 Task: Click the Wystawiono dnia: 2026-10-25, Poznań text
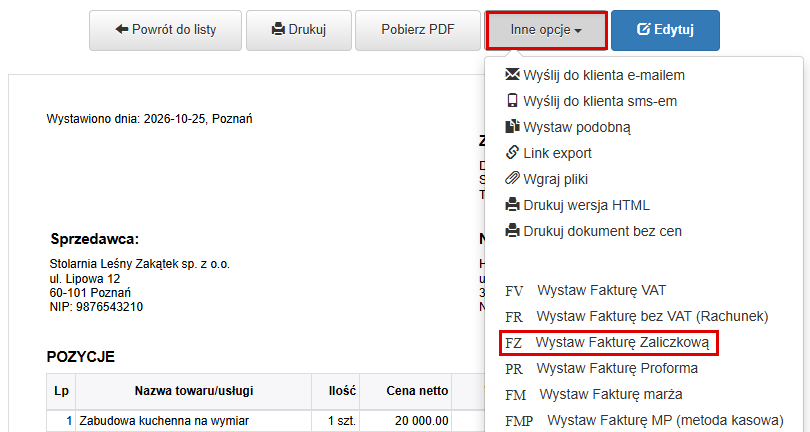(x=149, y=119)
